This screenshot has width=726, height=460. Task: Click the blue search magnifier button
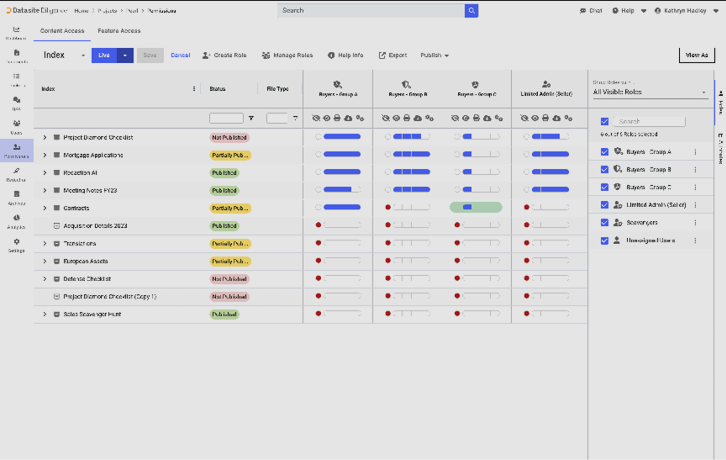[x=471, y=10]
